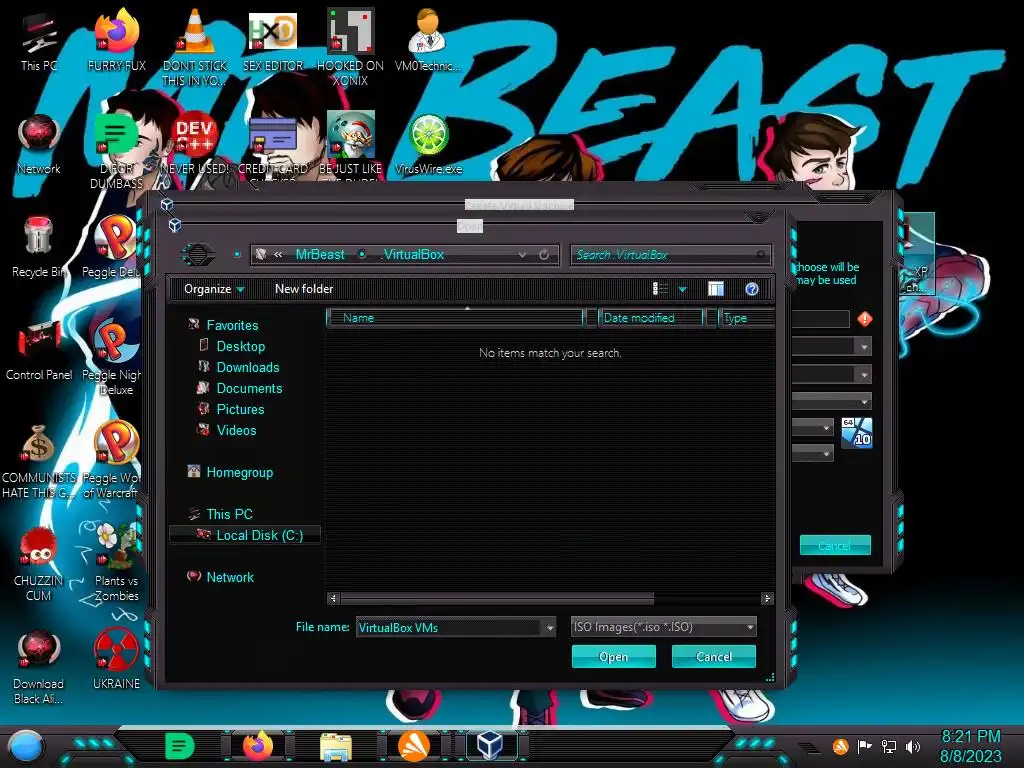
Task: Click the Open button
Action: pos(613,656)
